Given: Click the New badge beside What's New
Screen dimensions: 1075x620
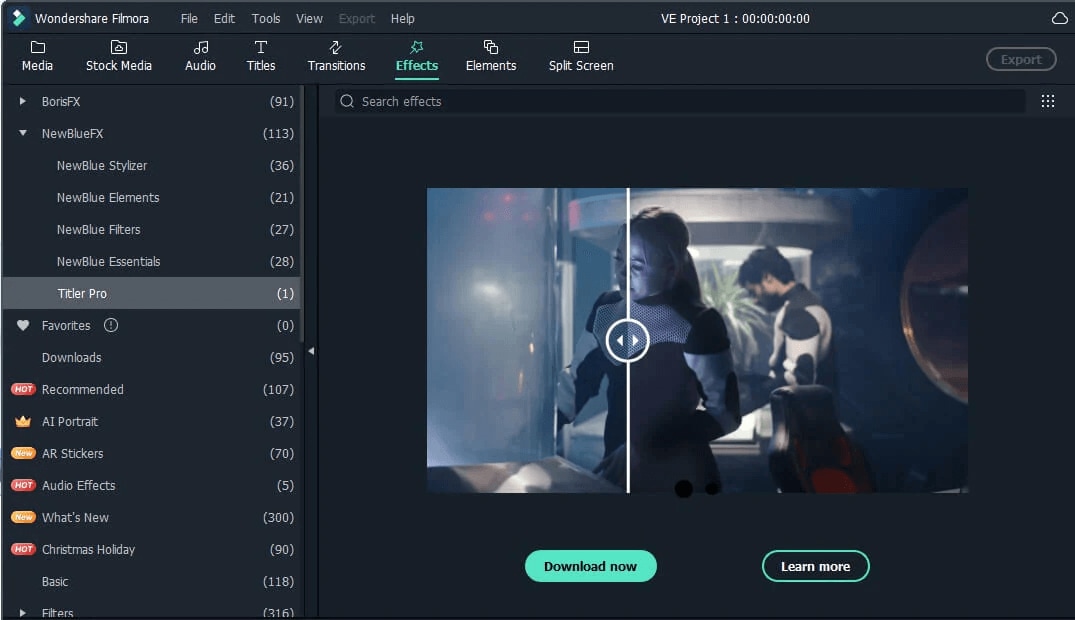Looking at the screenshot, I should coord(23,517).
